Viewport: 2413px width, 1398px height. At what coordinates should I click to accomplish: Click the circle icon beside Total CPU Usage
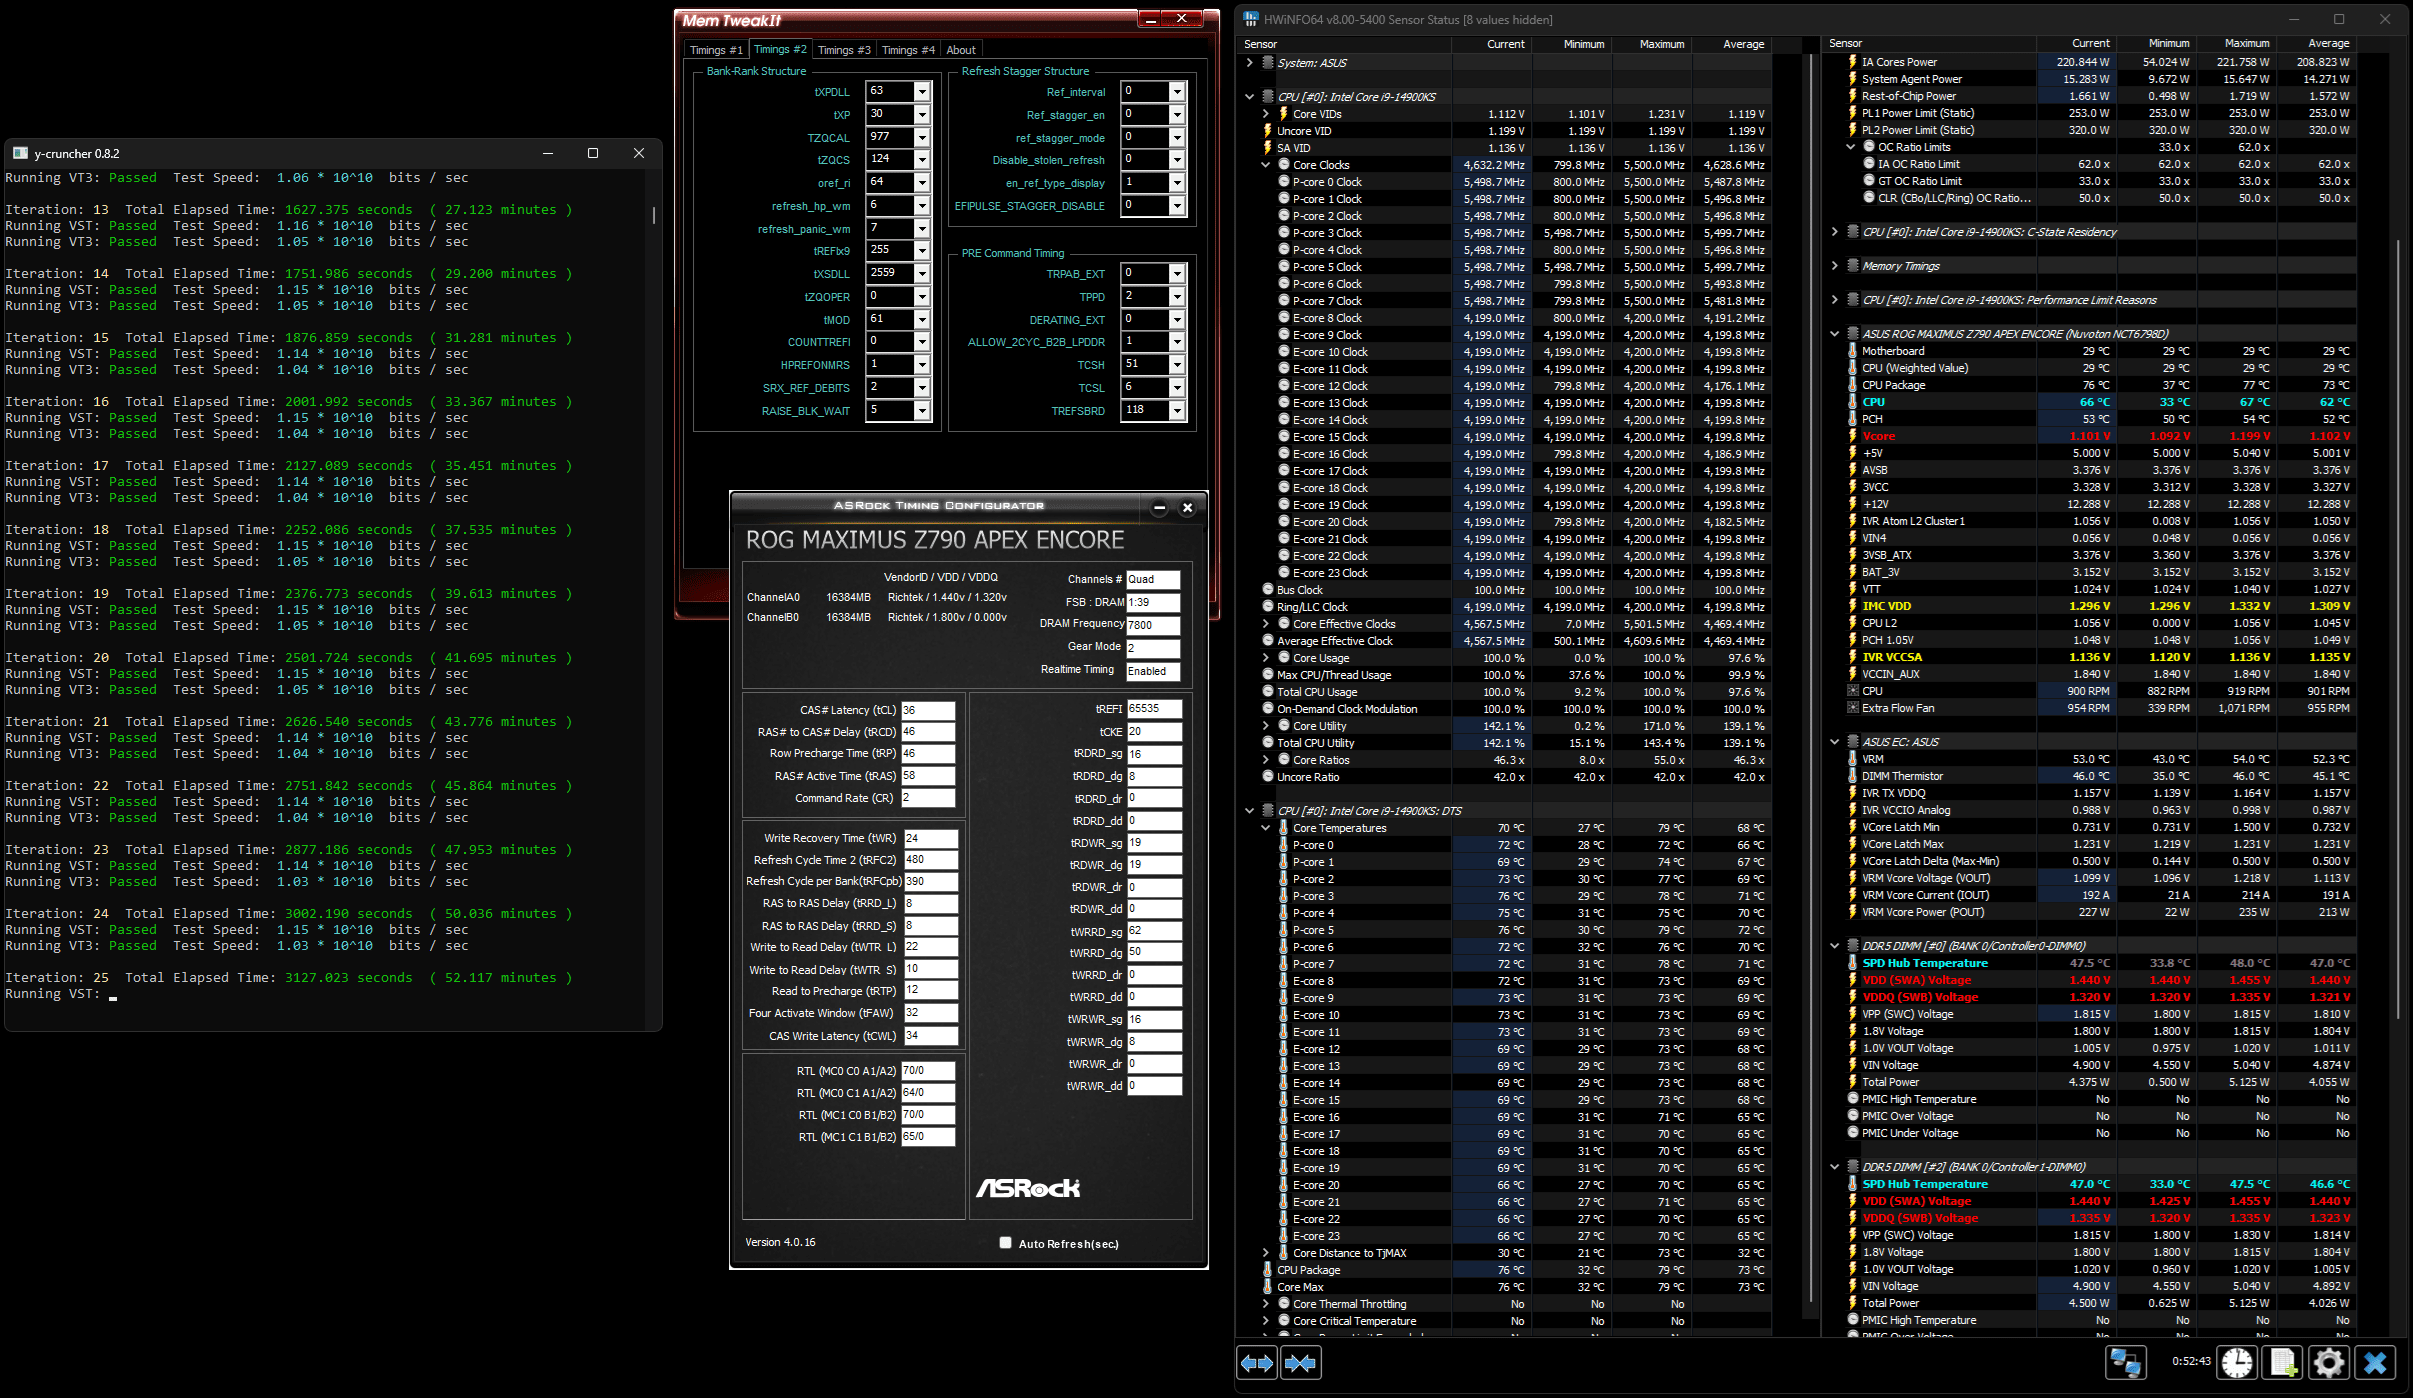pos(1268,692)
